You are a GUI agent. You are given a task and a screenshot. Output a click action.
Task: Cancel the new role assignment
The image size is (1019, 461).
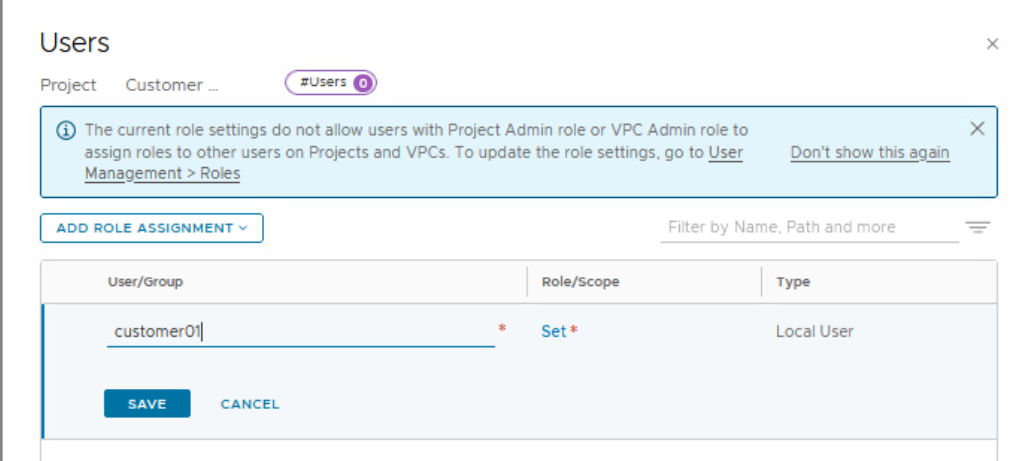pyautogui.click(x=250, y=404)
